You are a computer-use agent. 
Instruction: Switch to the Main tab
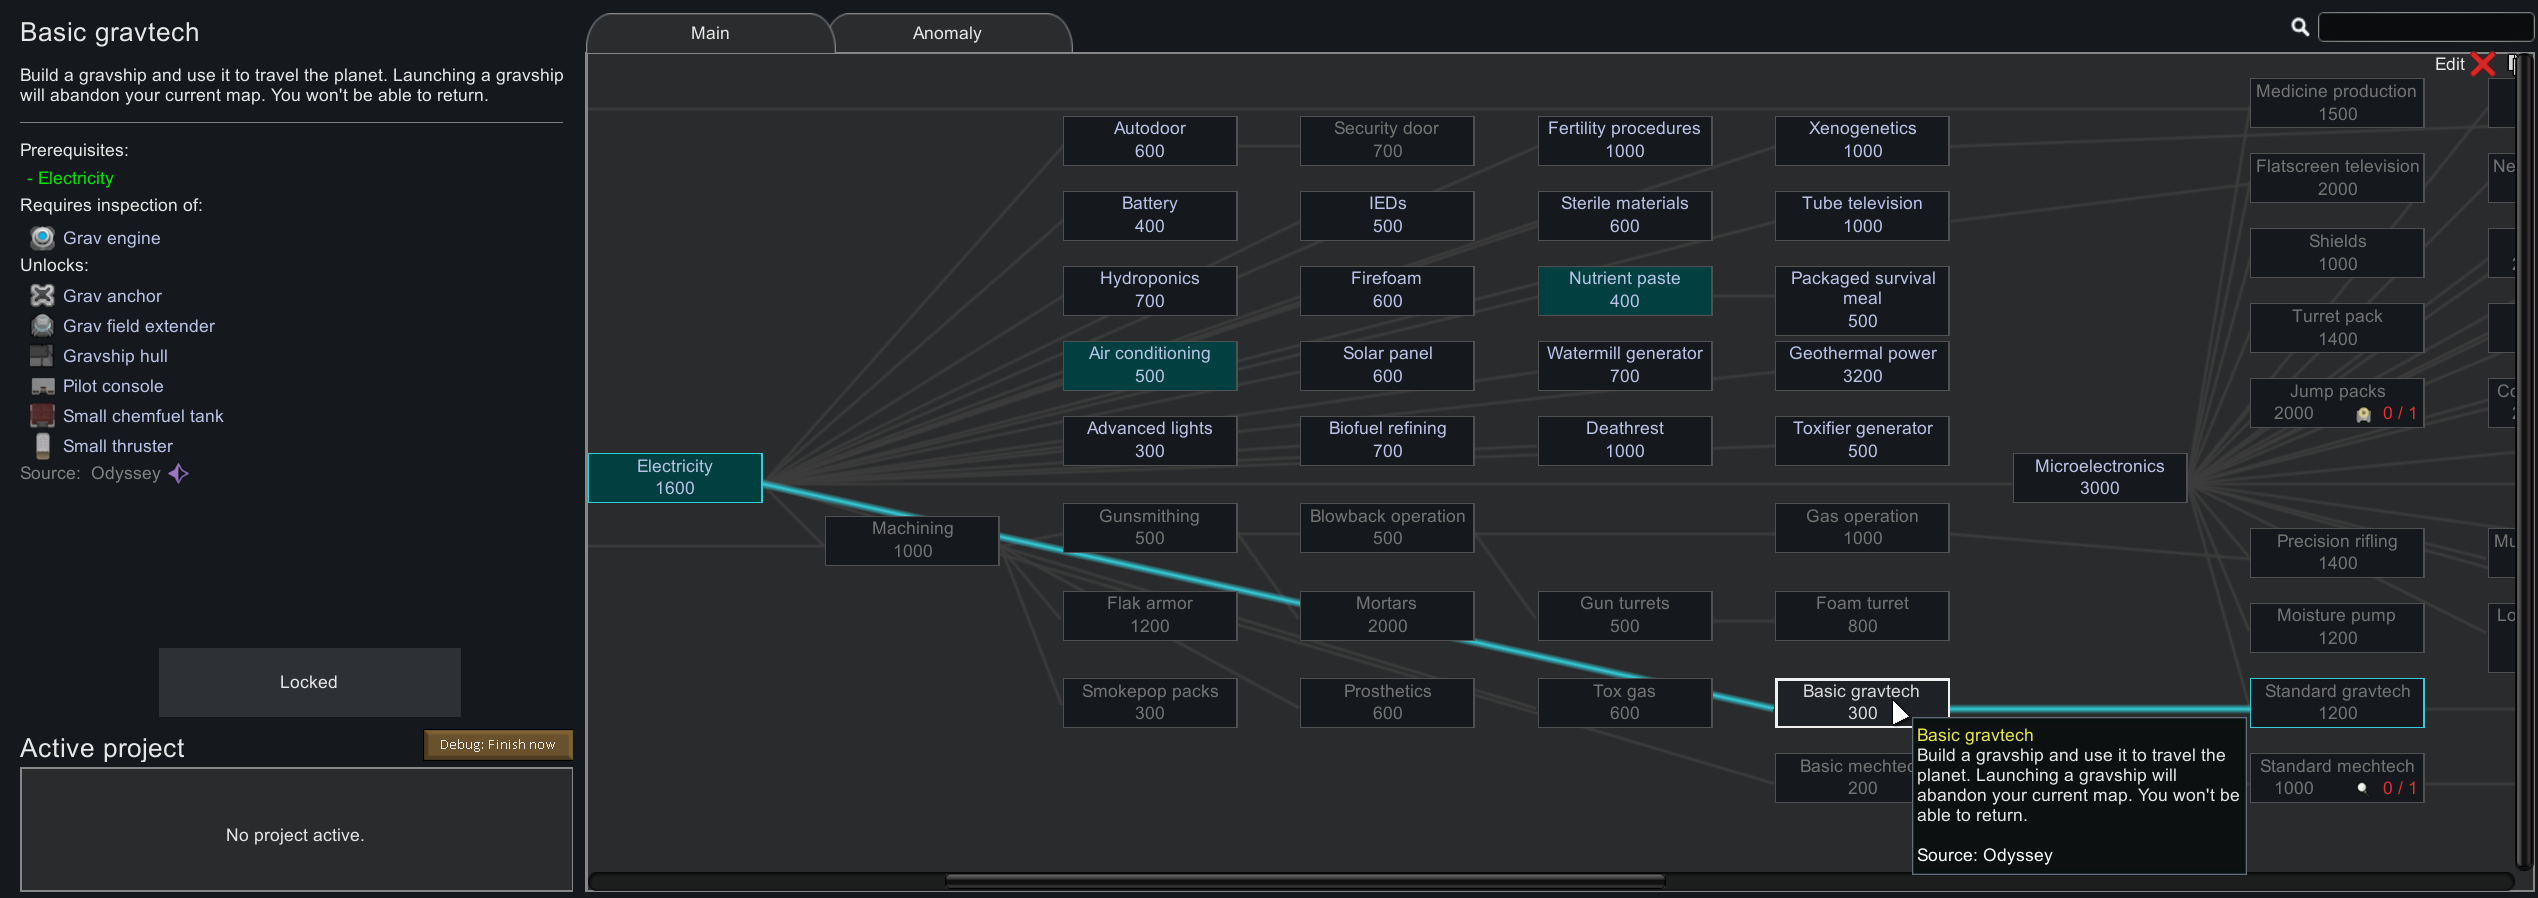pyautogui.click(x=710, y=33)
